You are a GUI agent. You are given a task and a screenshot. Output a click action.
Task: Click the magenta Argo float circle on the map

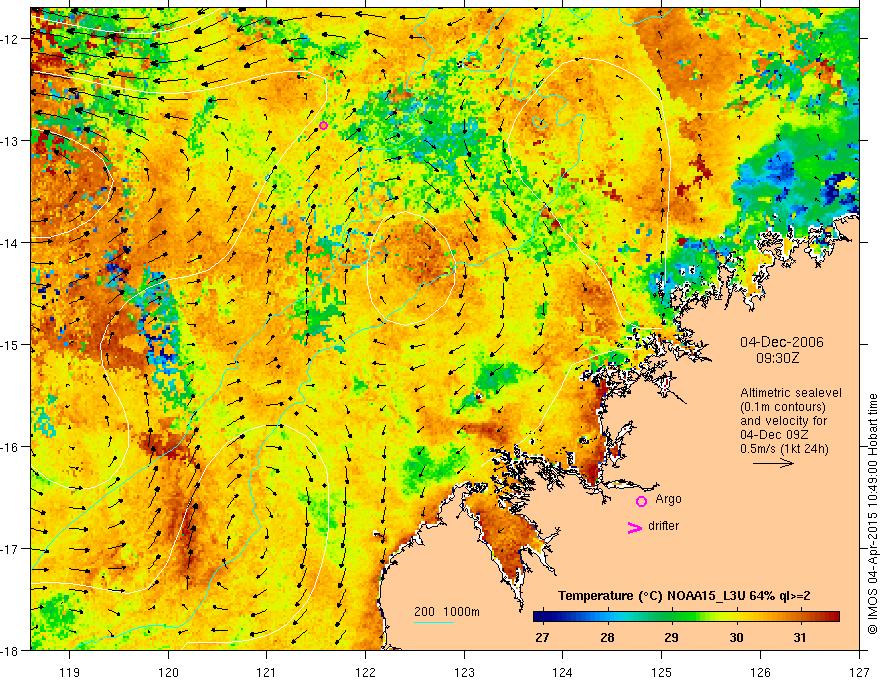click(323, 125)
